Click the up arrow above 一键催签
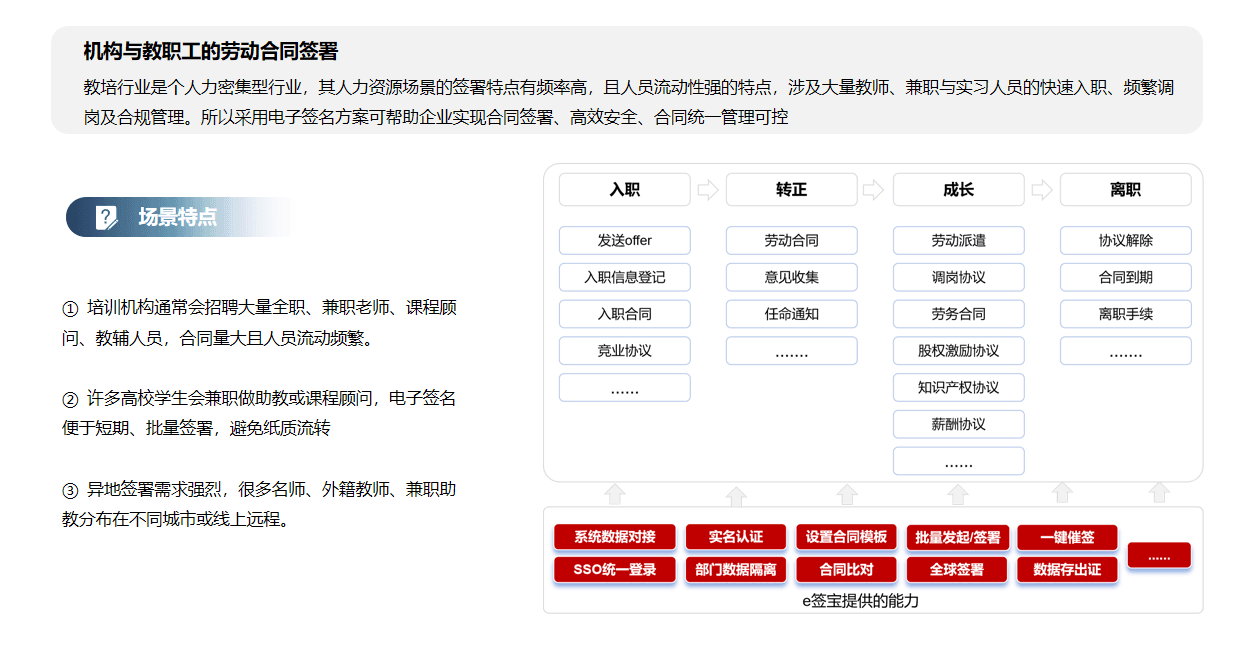The image size is (1244, 647). pos(1063,492)
